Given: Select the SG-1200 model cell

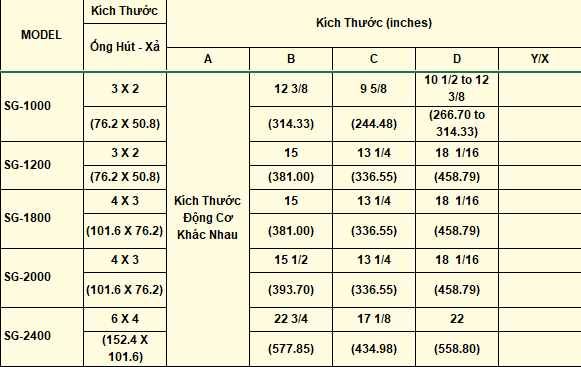Looking at the screenshot, I should tap(42, 165).
